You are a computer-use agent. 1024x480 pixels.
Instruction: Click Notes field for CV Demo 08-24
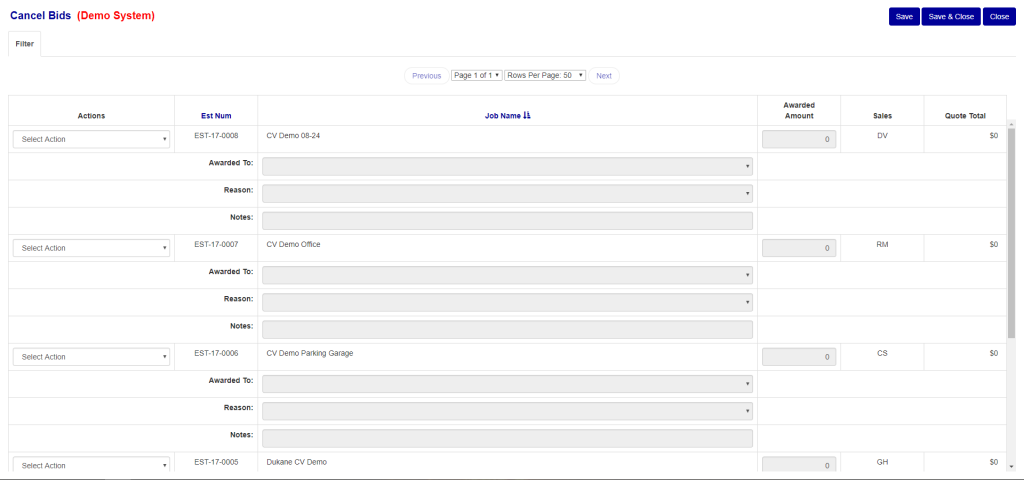point(507,221)
